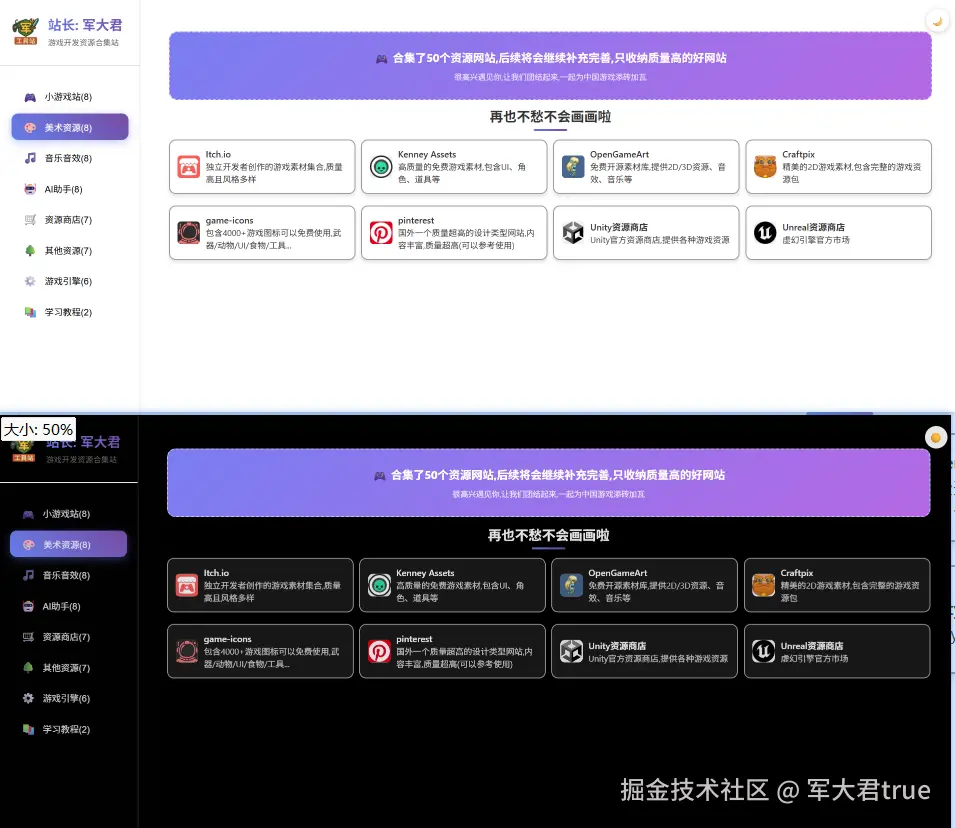Click the OpenGameArt icon in the light-theme card
Viewport: 955px width, 828px height.
coord(573,166)
